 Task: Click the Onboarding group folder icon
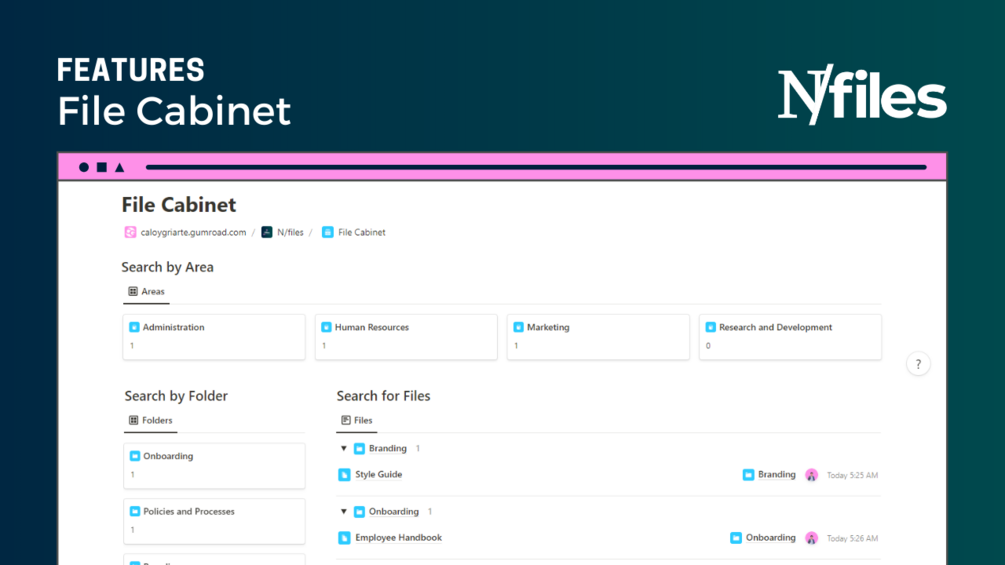pos(360,512)
